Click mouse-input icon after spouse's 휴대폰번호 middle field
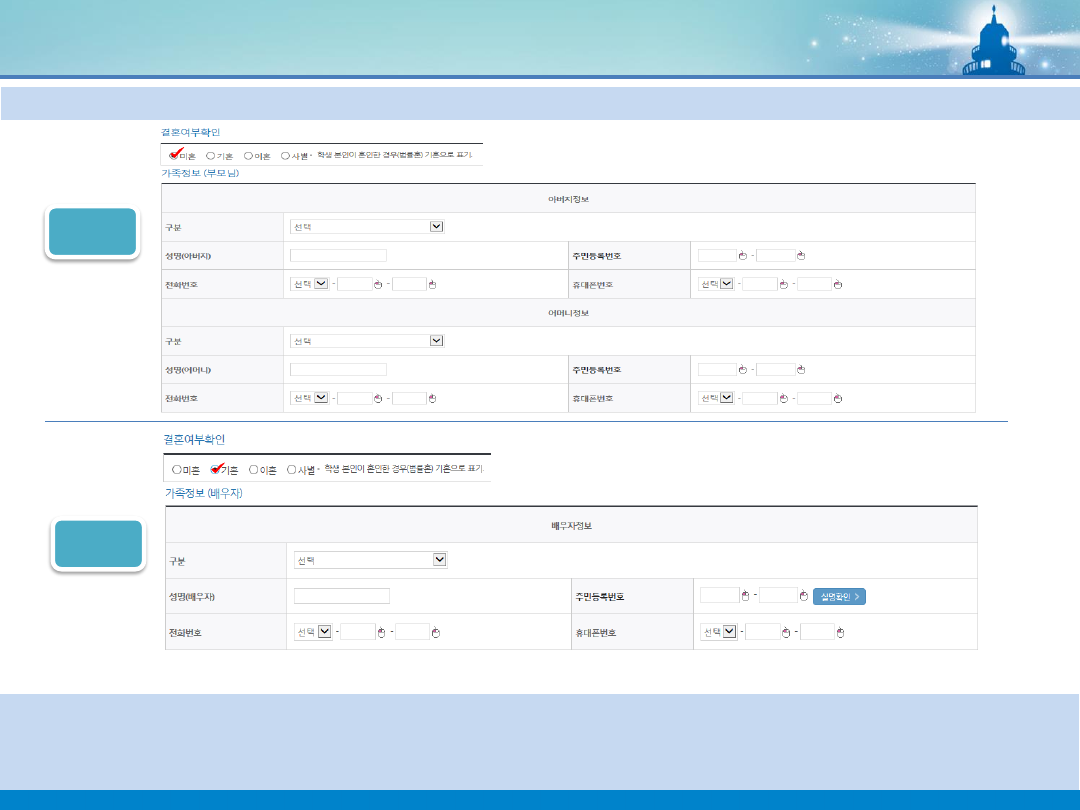 pyautogui.click(x=786, y=632)
